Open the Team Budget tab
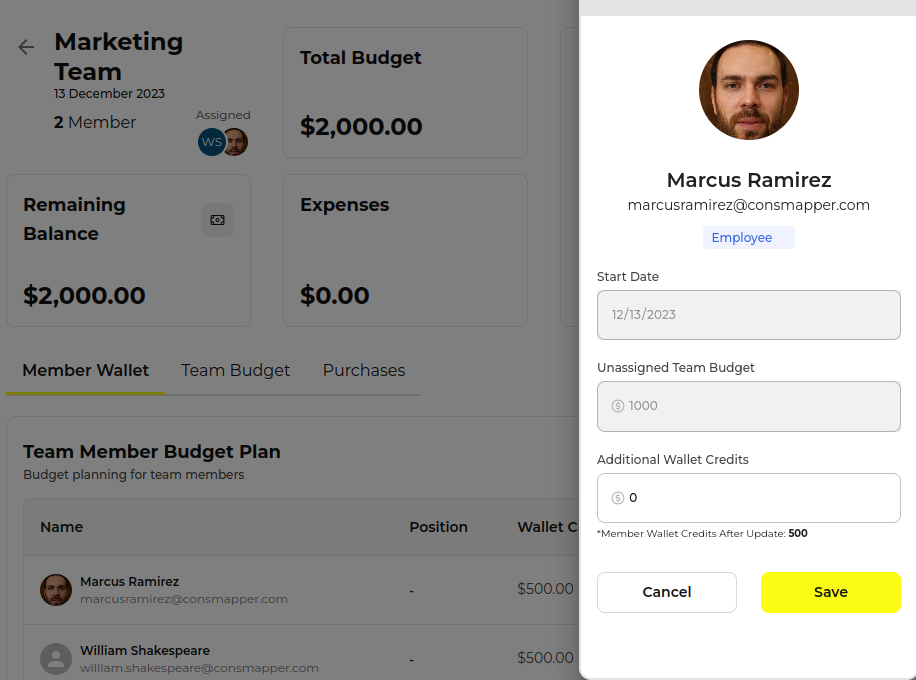The height and width of the screenshot is (680, 916). pos(235,370)
